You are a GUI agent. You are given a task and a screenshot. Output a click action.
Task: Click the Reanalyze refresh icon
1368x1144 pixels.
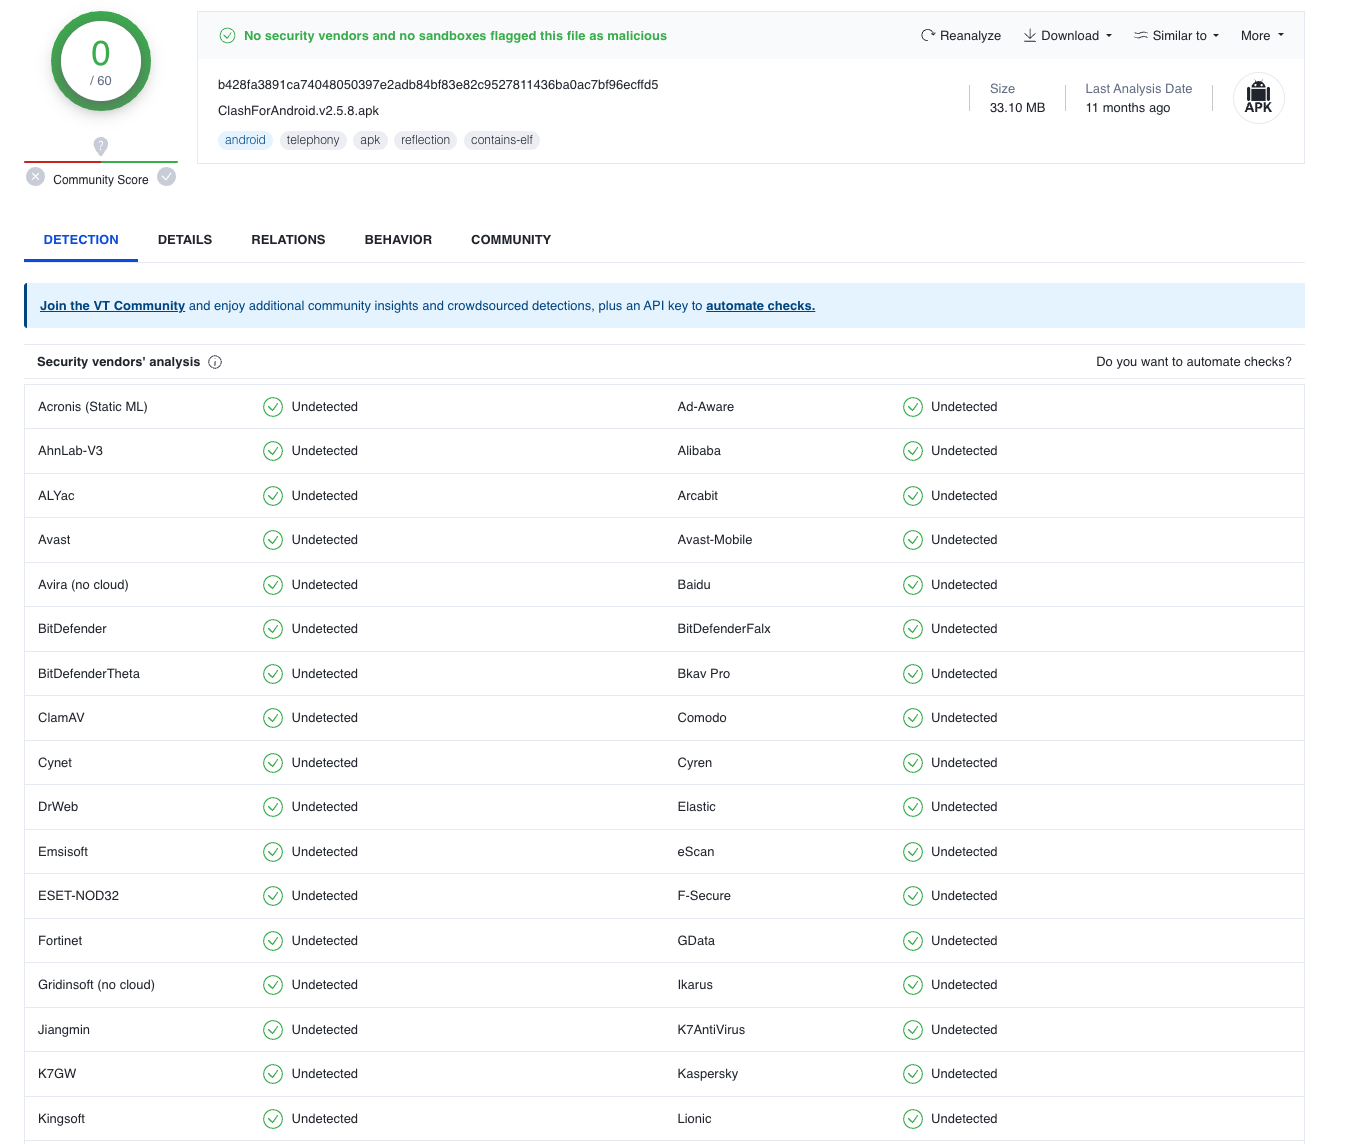tap(927, 35)
